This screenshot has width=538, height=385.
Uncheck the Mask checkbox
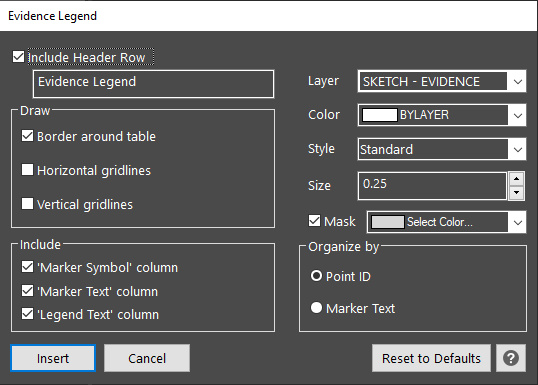(x=314, y=221)
